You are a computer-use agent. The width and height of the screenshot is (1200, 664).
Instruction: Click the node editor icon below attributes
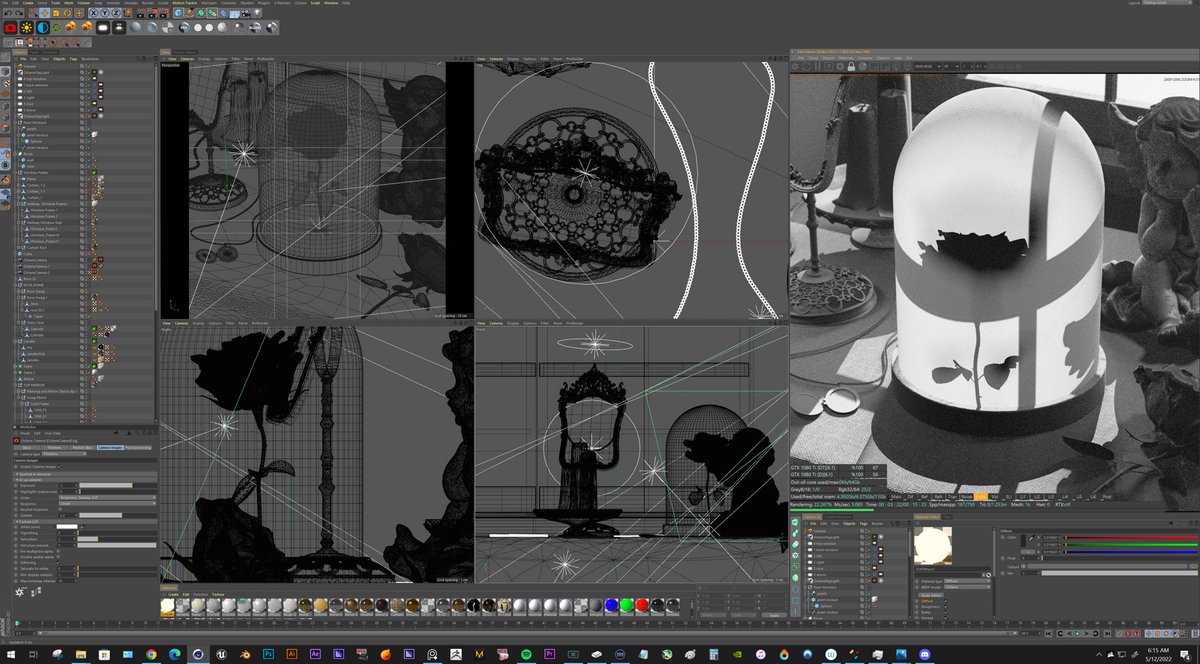click(36, 591)
